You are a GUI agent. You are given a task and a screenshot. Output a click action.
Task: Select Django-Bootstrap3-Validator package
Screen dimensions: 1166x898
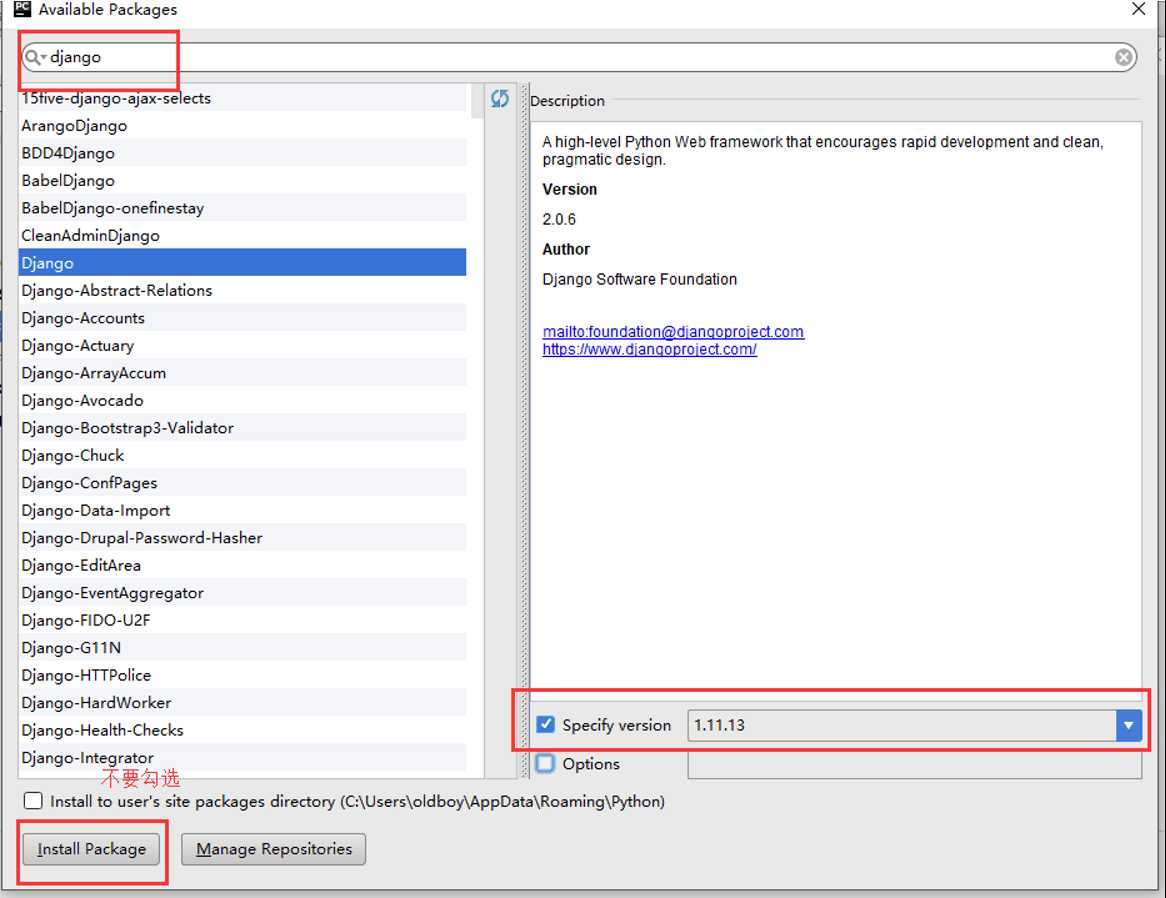pos(242,428)
